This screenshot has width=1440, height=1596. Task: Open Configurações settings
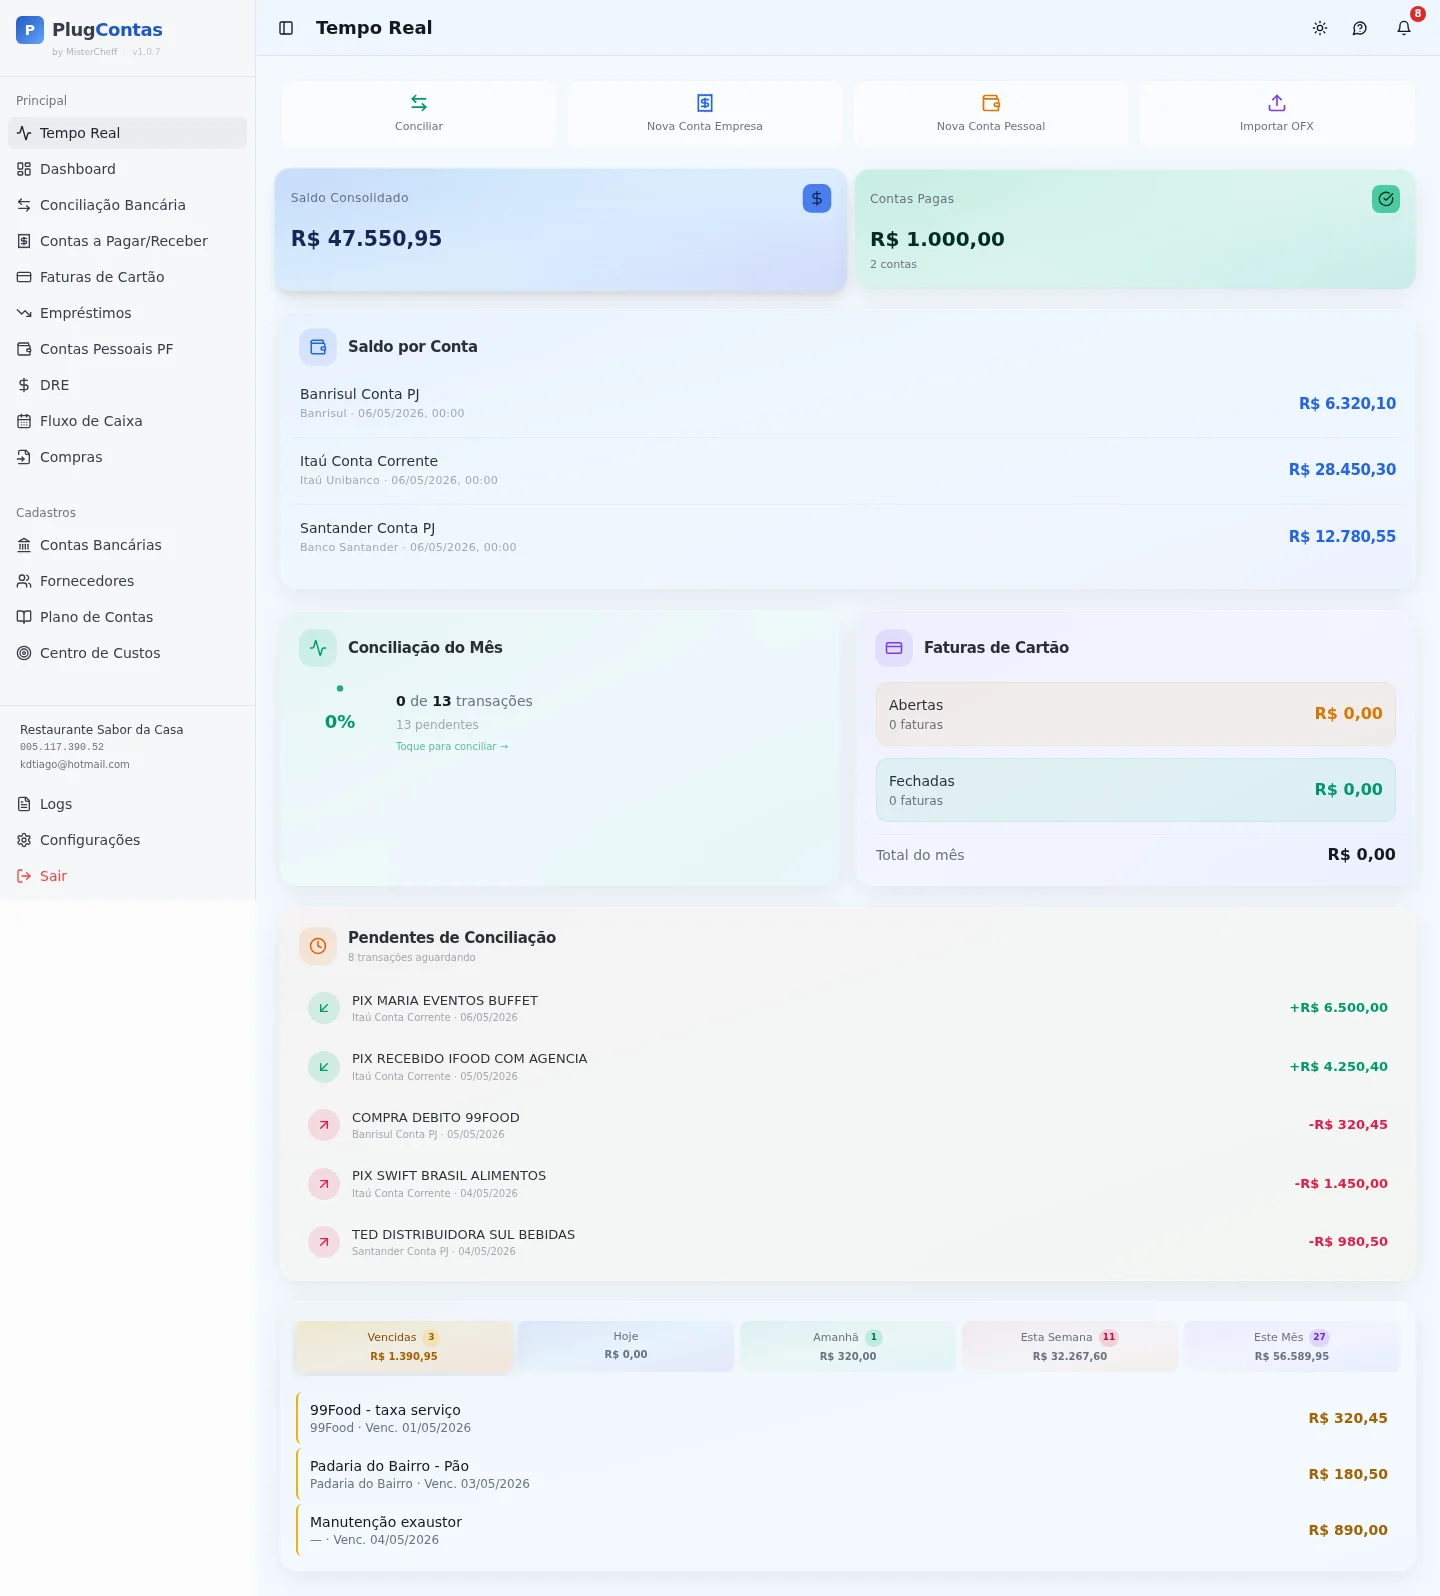tap(127, 840)
